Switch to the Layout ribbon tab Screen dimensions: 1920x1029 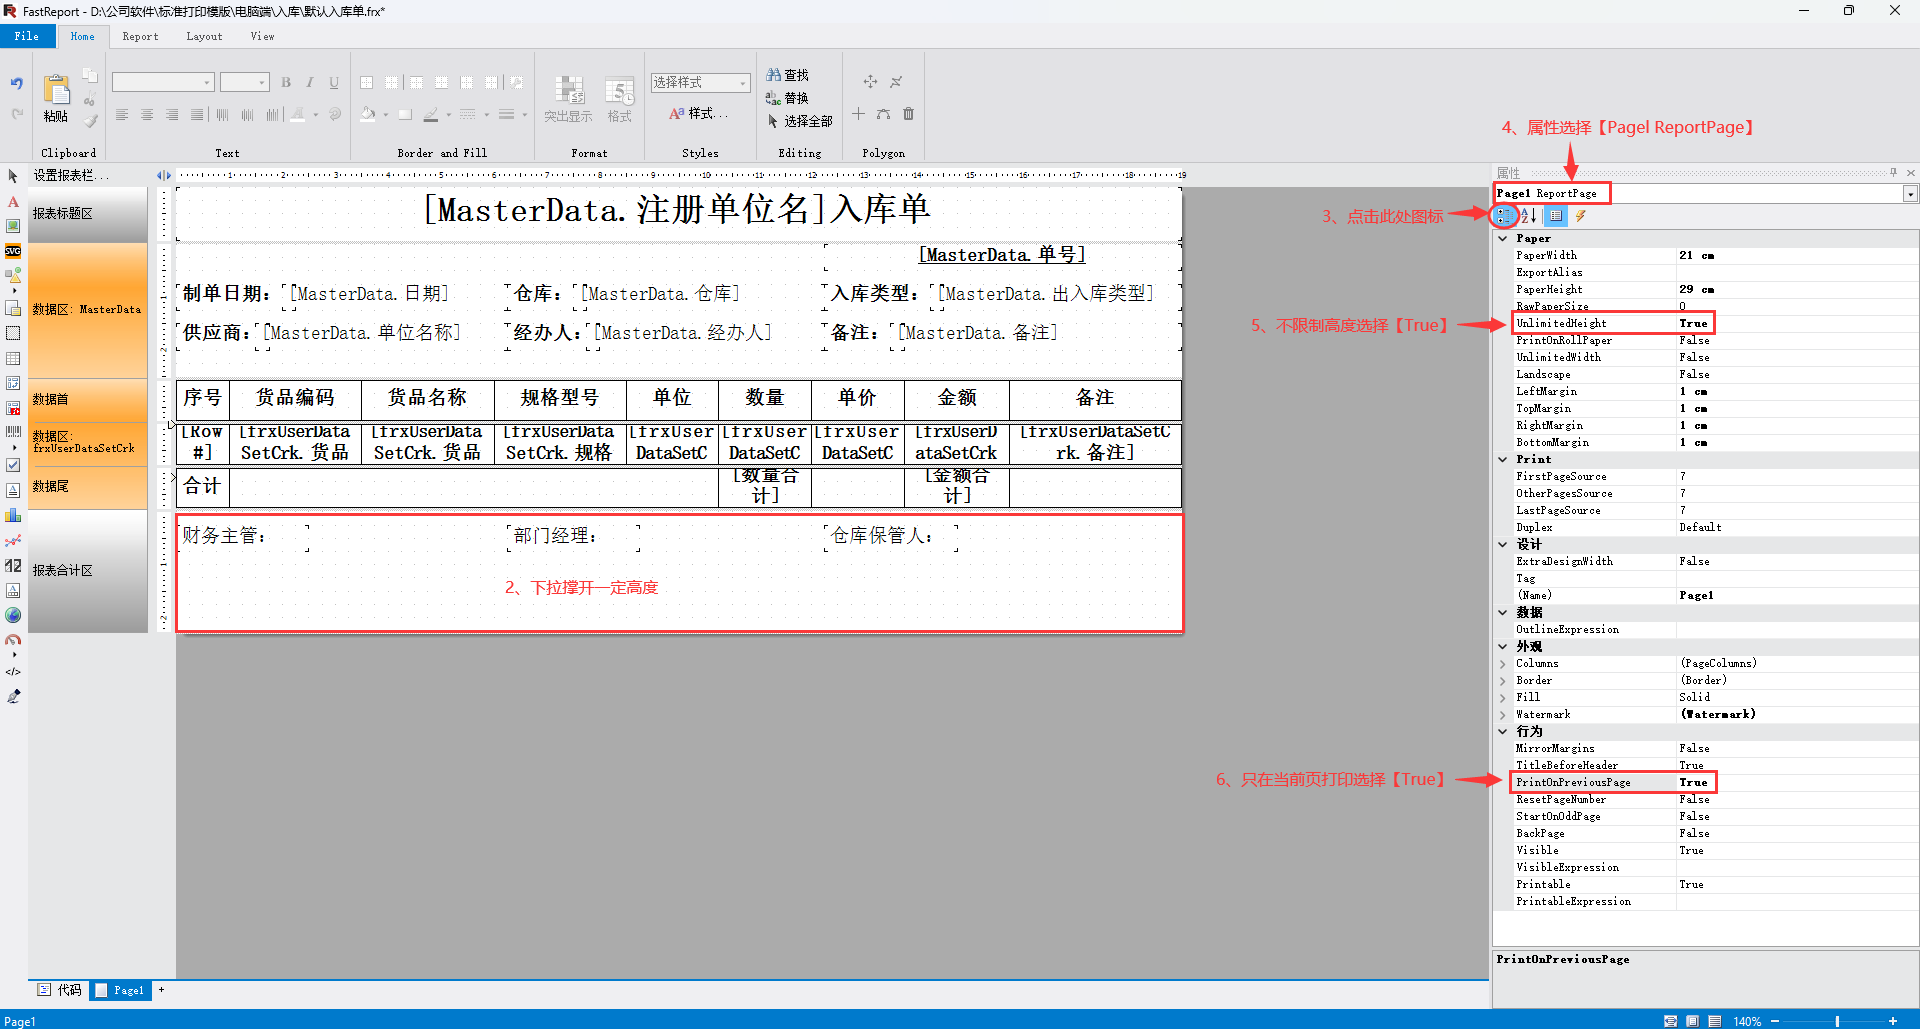[204, 36]
